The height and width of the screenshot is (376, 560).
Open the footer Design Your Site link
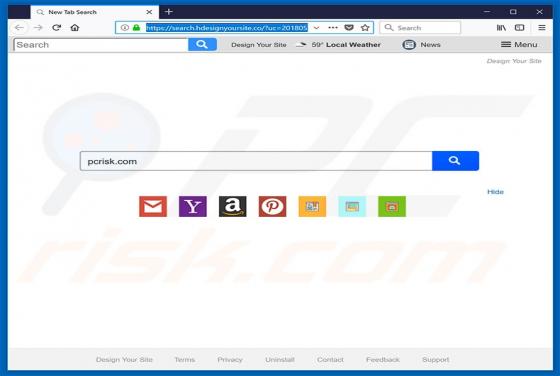124,360
